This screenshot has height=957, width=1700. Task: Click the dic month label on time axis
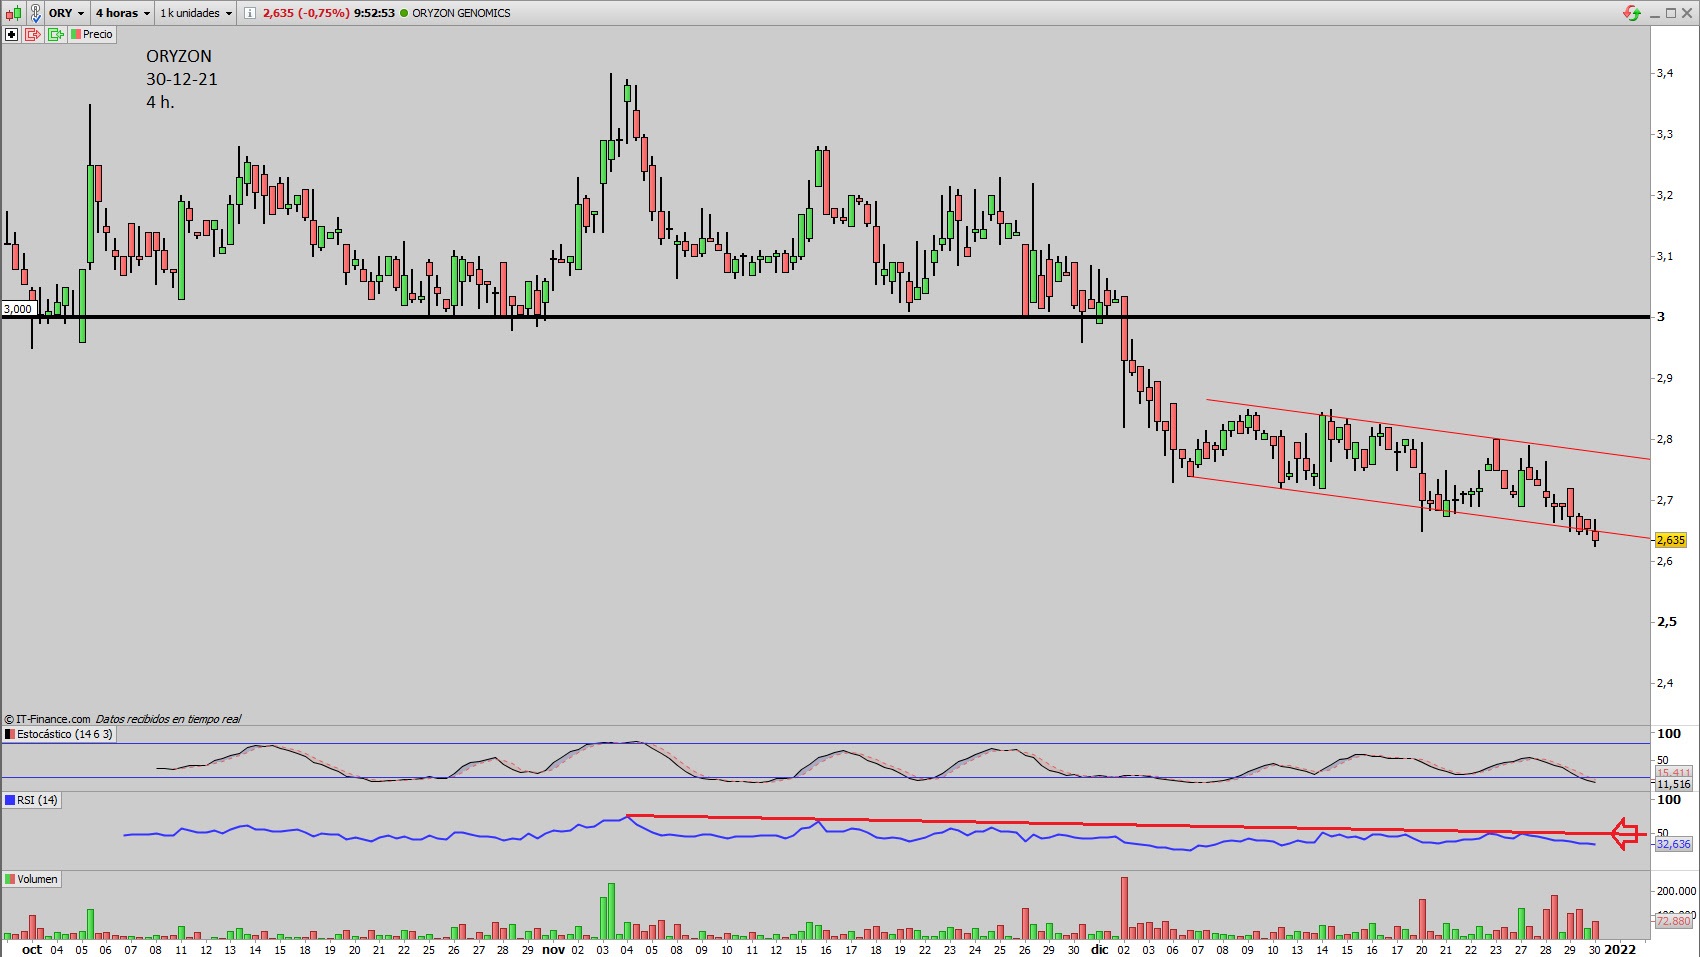(x=1099, y=949)
